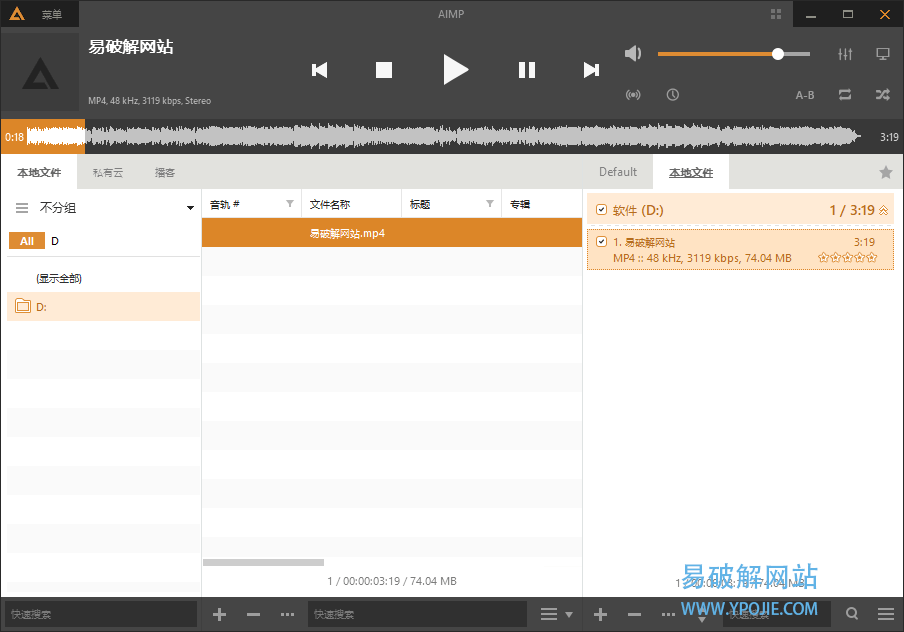Viewport: 904px width, 632px height.
Task: Select the All filter button
Action: point(27,241)
